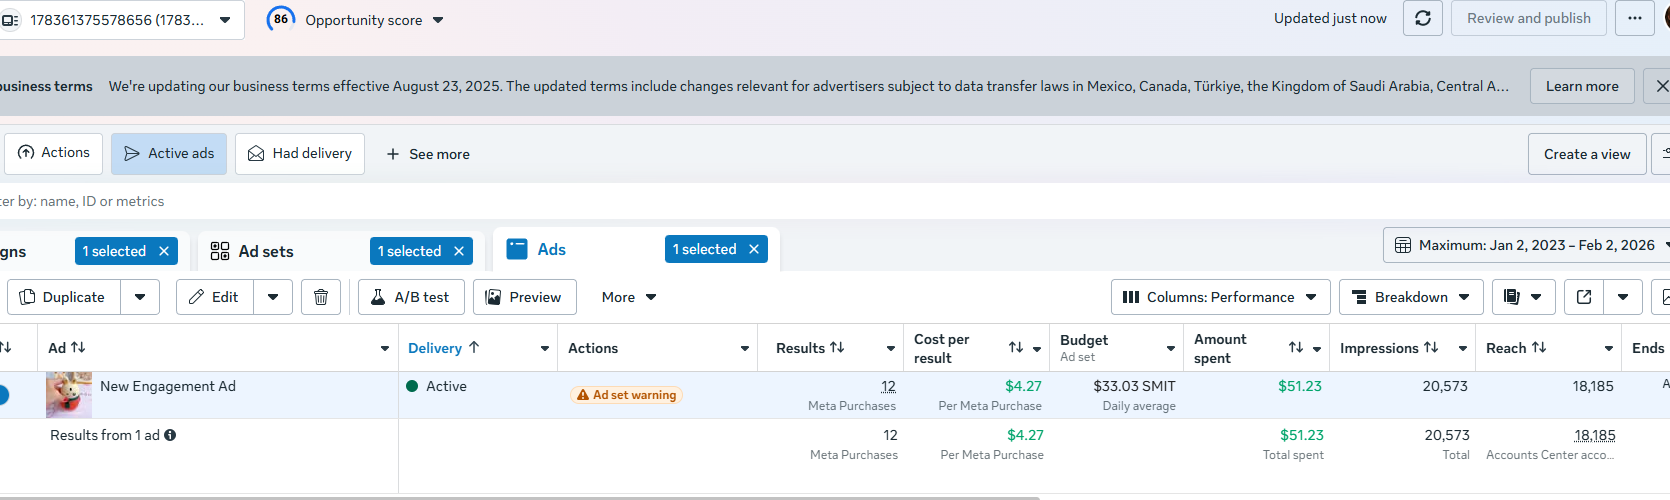This screenshot has height=500, width=1670.
Task: Switch to the Ad sets tab
Action: [x=265, y=251]
